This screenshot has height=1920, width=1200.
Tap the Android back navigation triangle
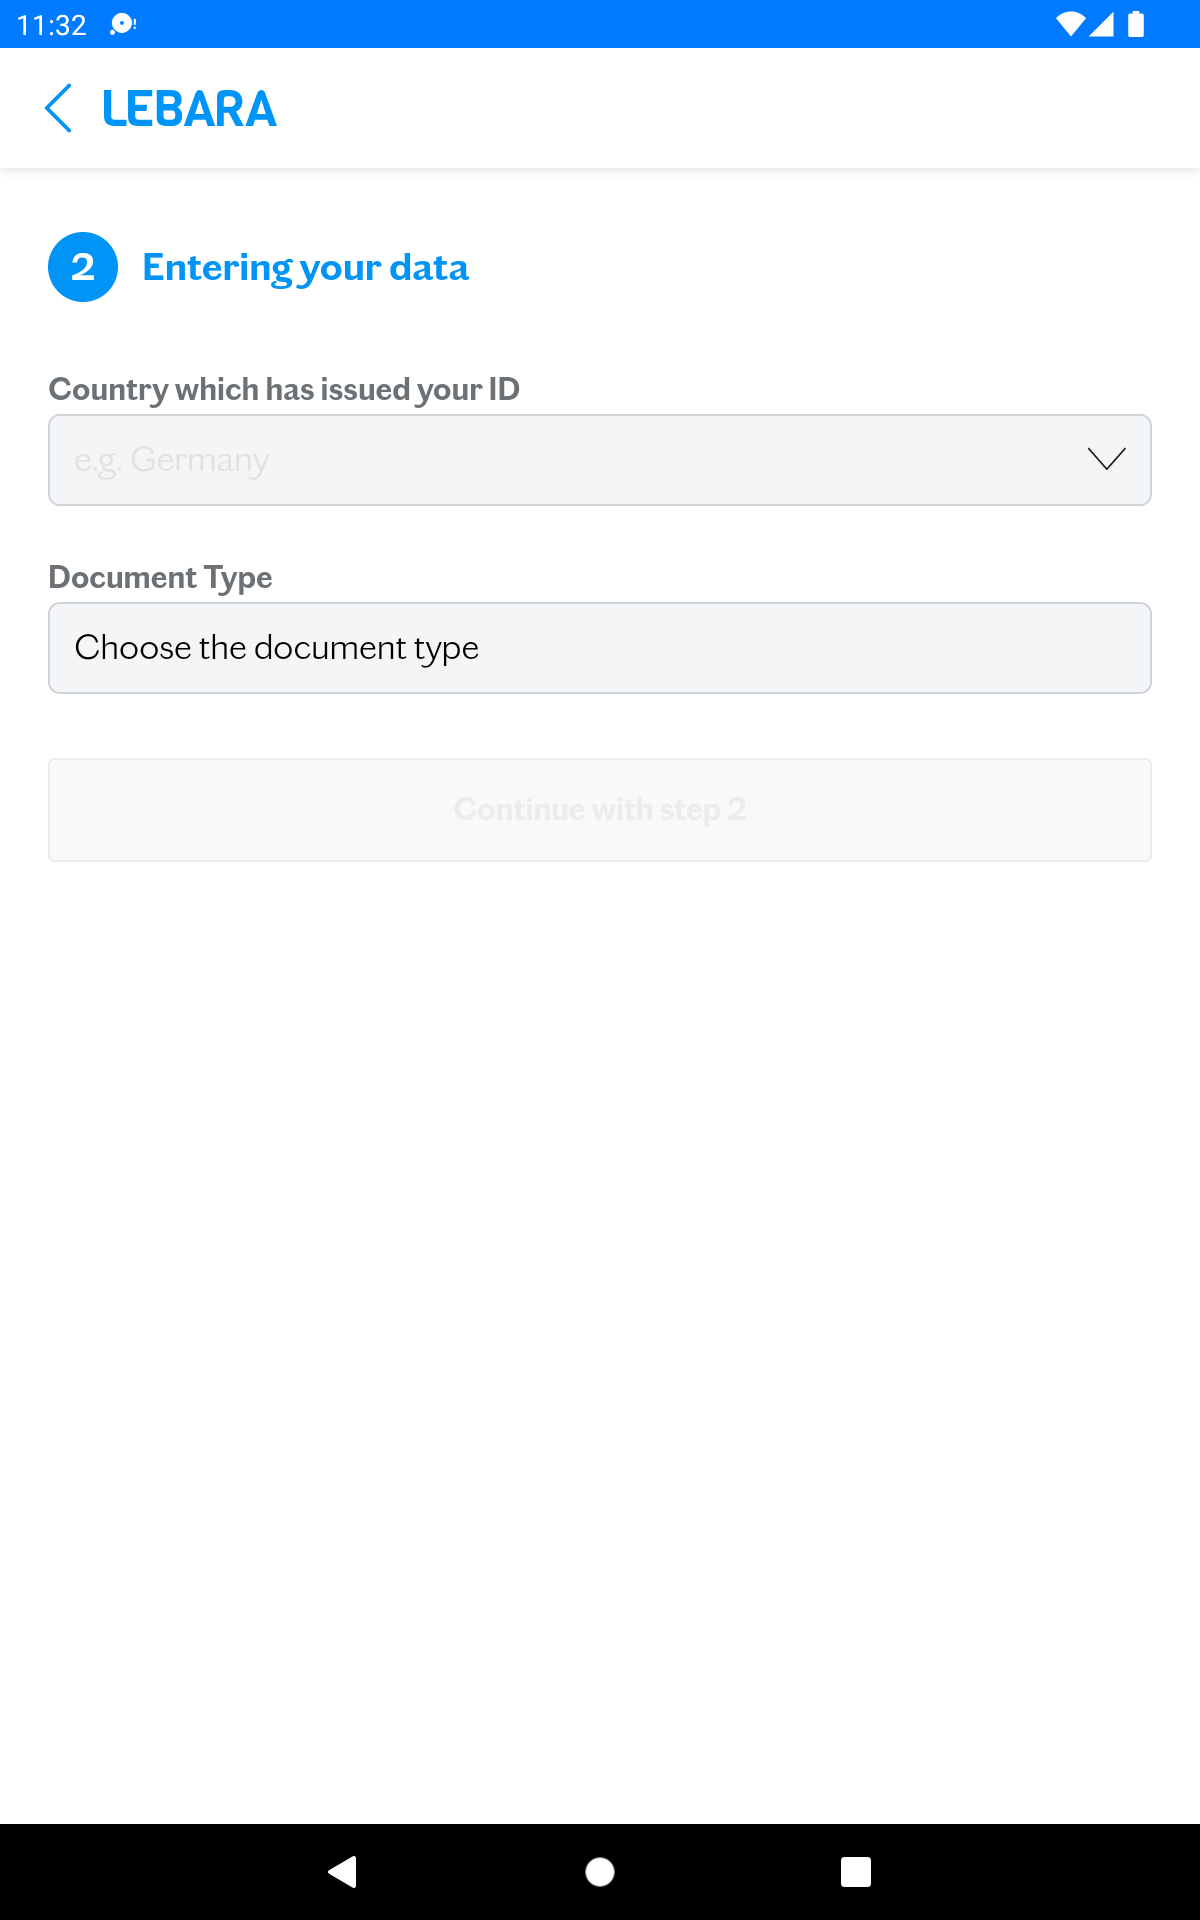coord(343,1871)
